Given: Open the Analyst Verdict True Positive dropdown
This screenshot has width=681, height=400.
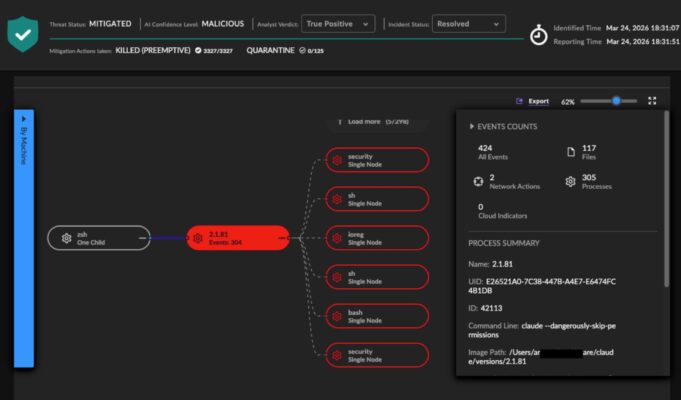Looking at the screenshot, I should 338,23.
